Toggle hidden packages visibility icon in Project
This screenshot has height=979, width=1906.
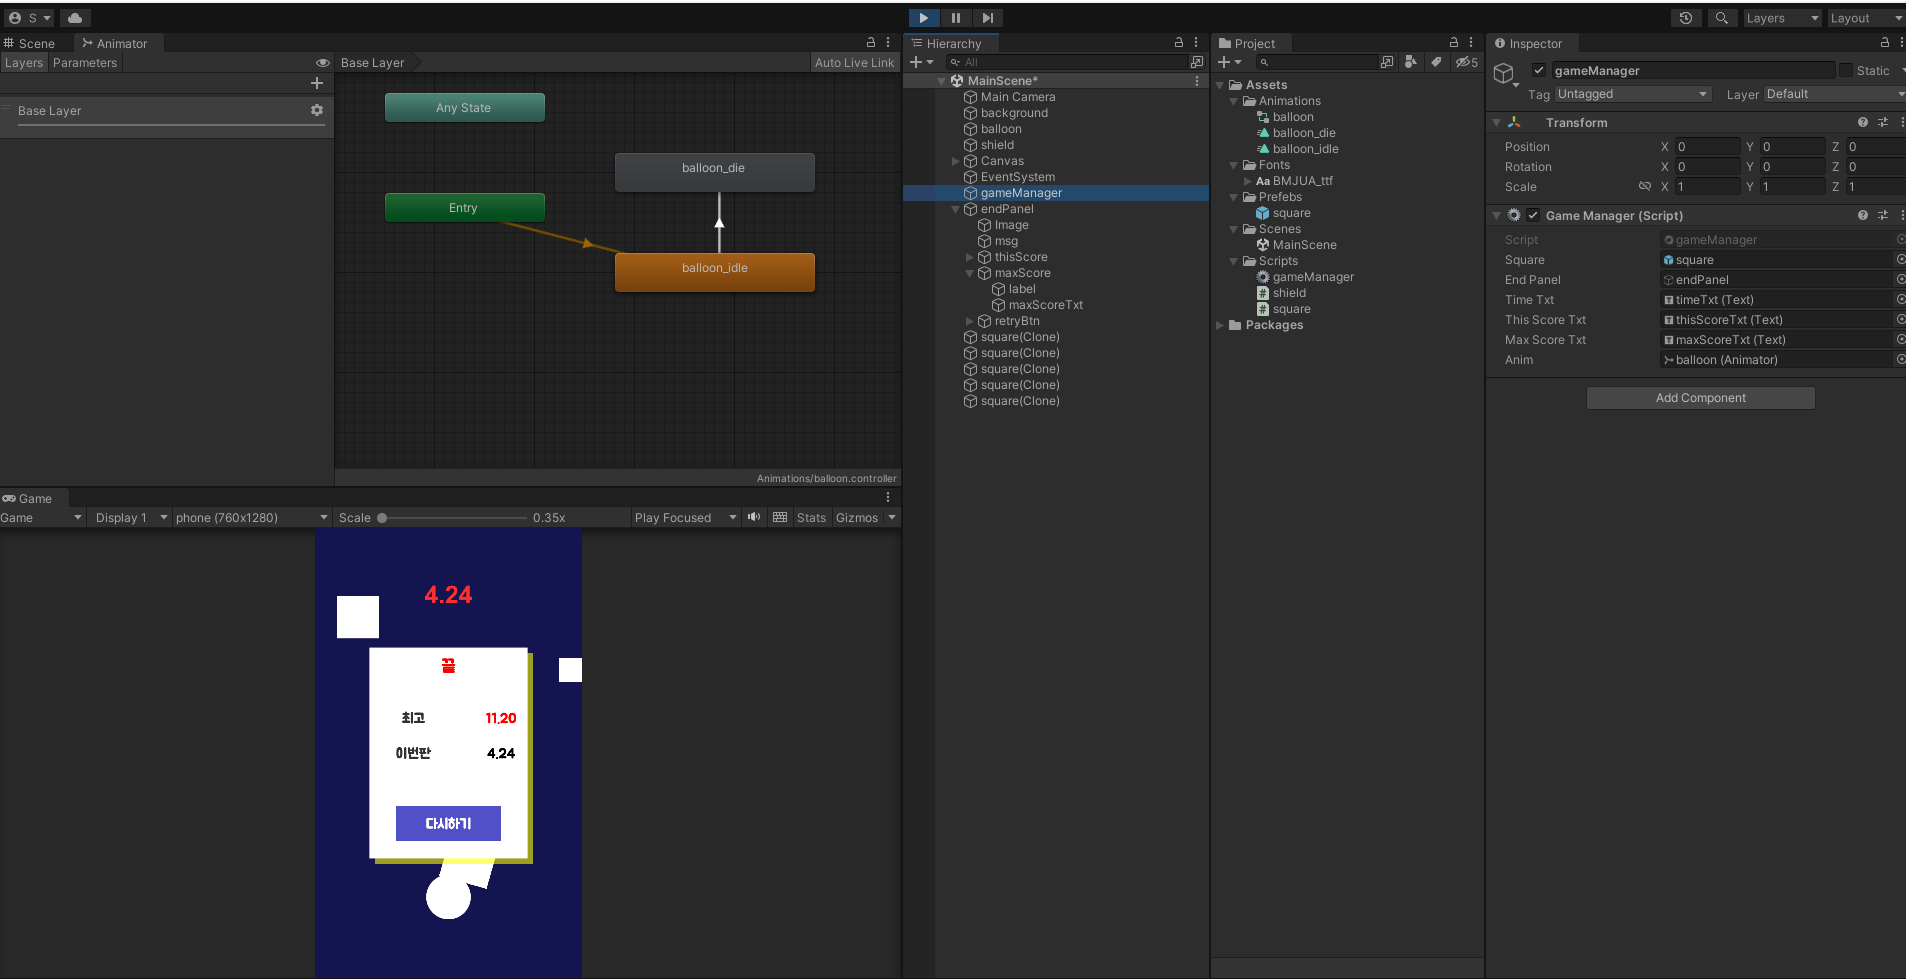(1466, 62)
